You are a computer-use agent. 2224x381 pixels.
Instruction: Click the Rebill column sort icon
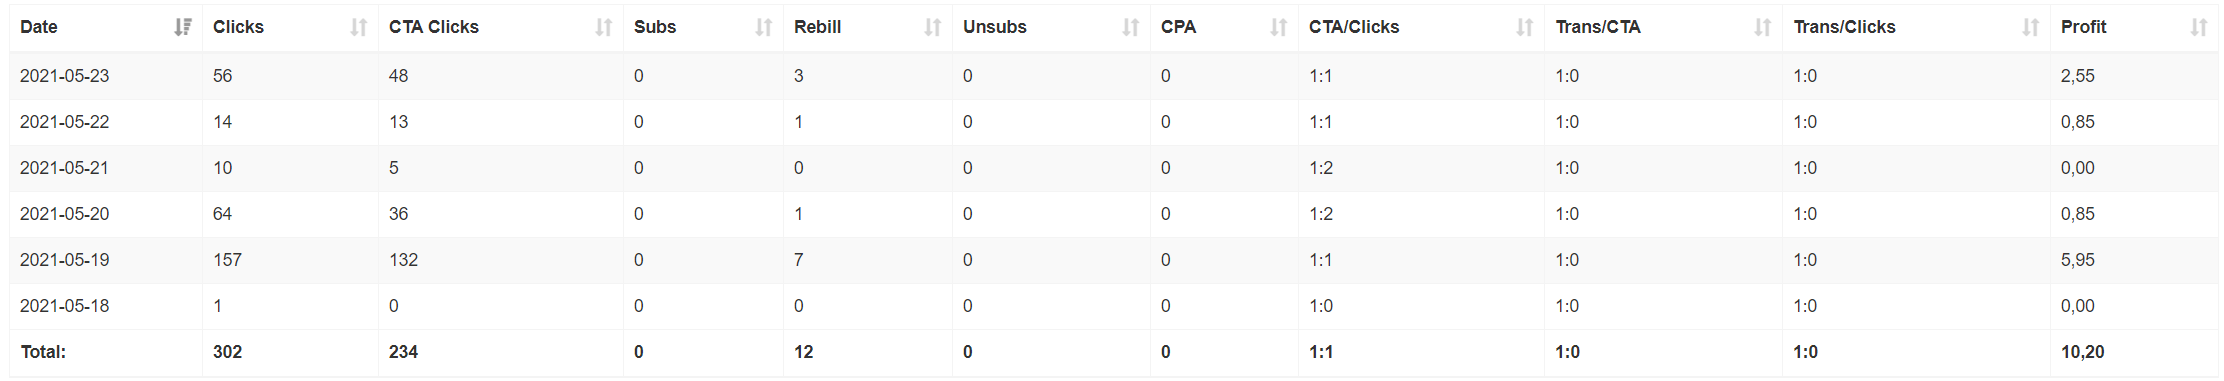(932, 27)
